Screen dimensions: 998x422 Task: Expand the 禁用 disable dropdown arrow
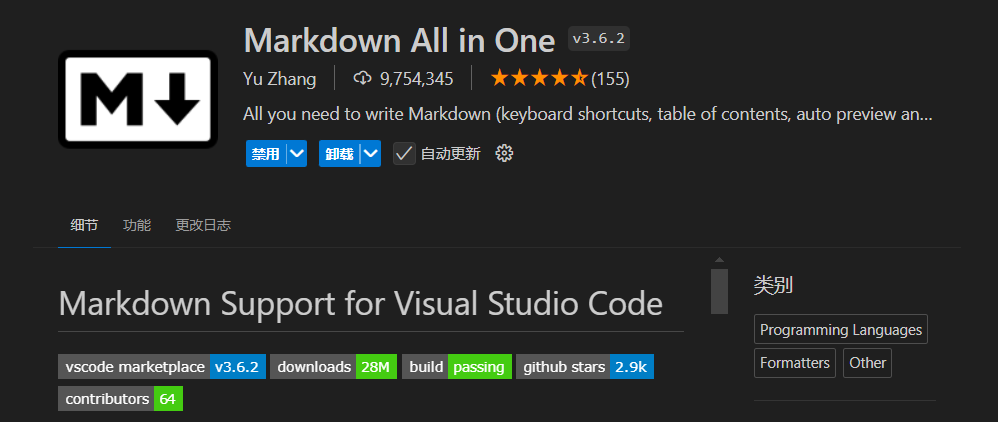click(296, 154)
